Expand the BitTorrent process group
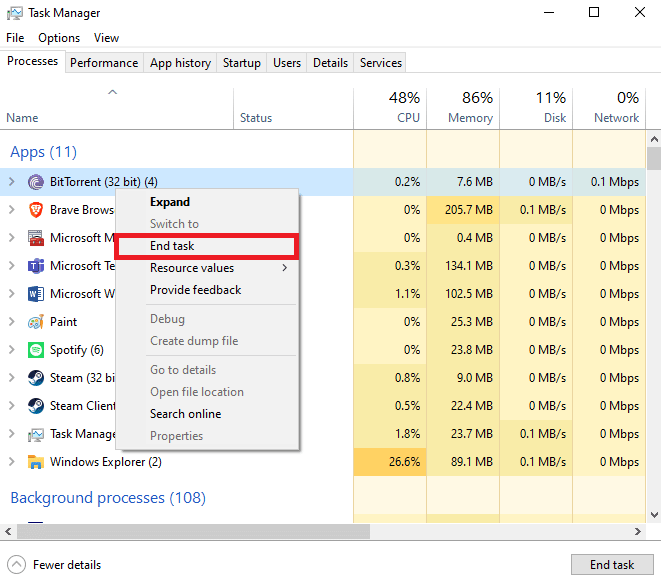This screenshot has width=661, height=587. pos(12,182)
